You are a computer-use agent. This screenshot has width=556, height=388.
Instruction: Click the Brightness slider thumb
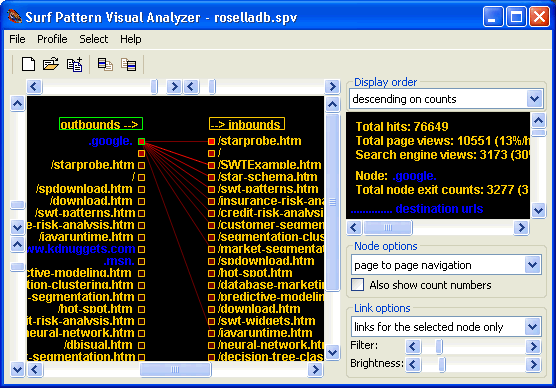442,364
